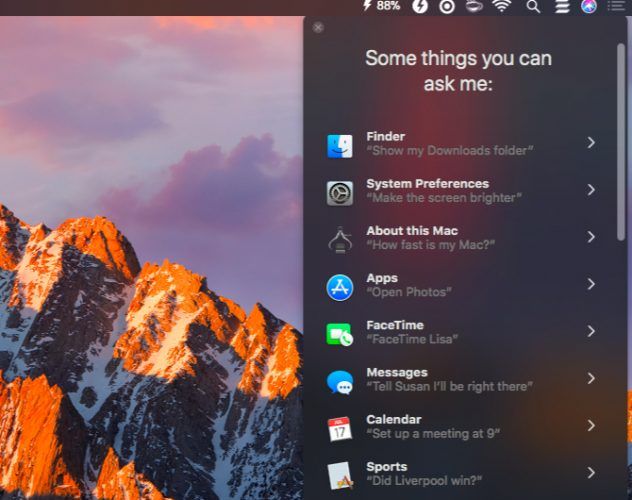
Task: Select "Make the screen brighter" example
Action: click(x=444, y=198)
